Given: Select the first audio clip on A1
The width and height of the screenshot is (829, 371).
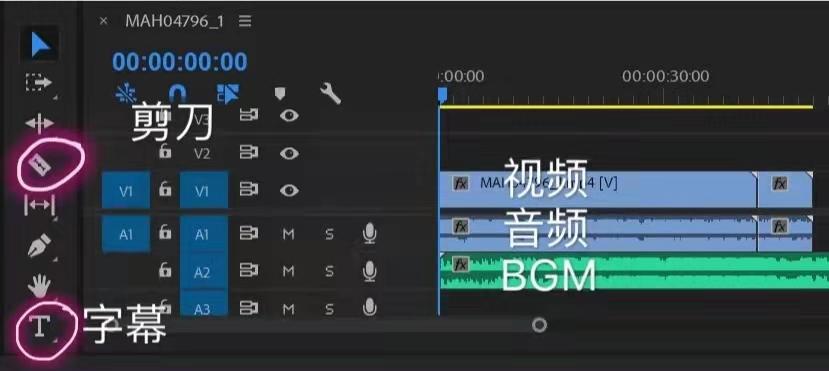Looking at the screenshot, I should (598, 234).
